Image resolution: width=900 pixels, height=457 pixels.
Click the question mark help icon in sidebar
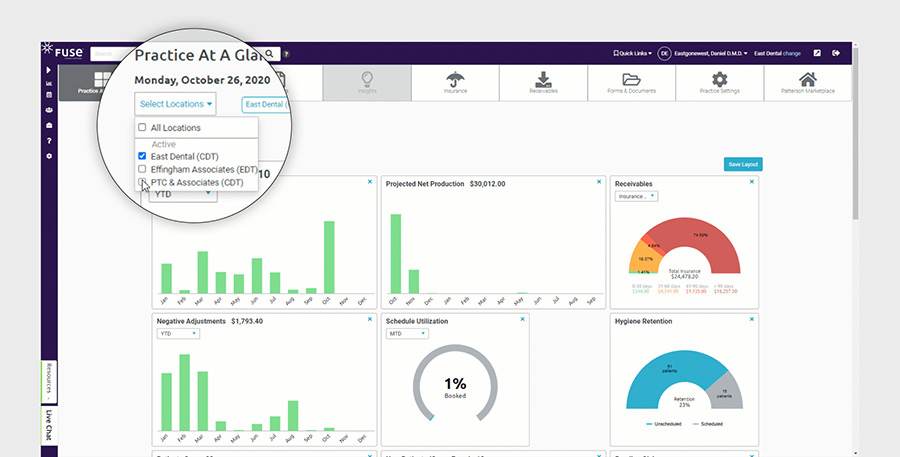tap(49, 141)
